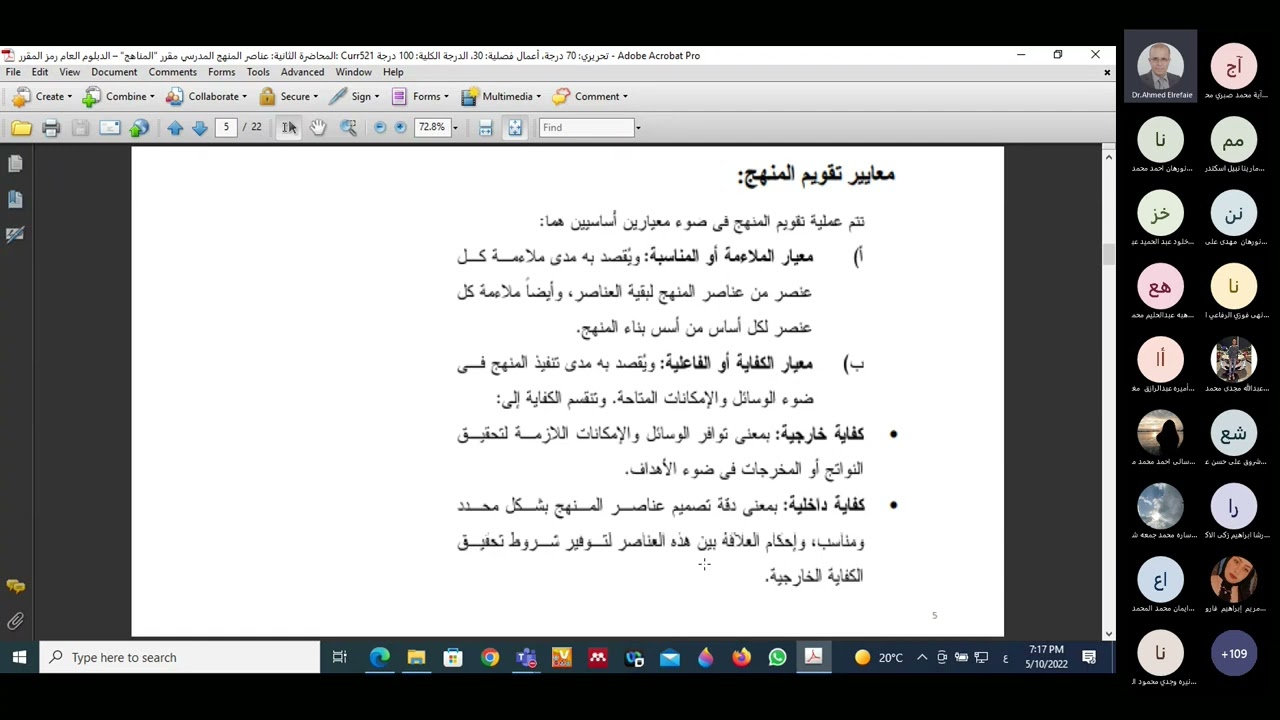Click the globe upload icon
Viewport: 1280px width, 720px height.
[139, 128]
